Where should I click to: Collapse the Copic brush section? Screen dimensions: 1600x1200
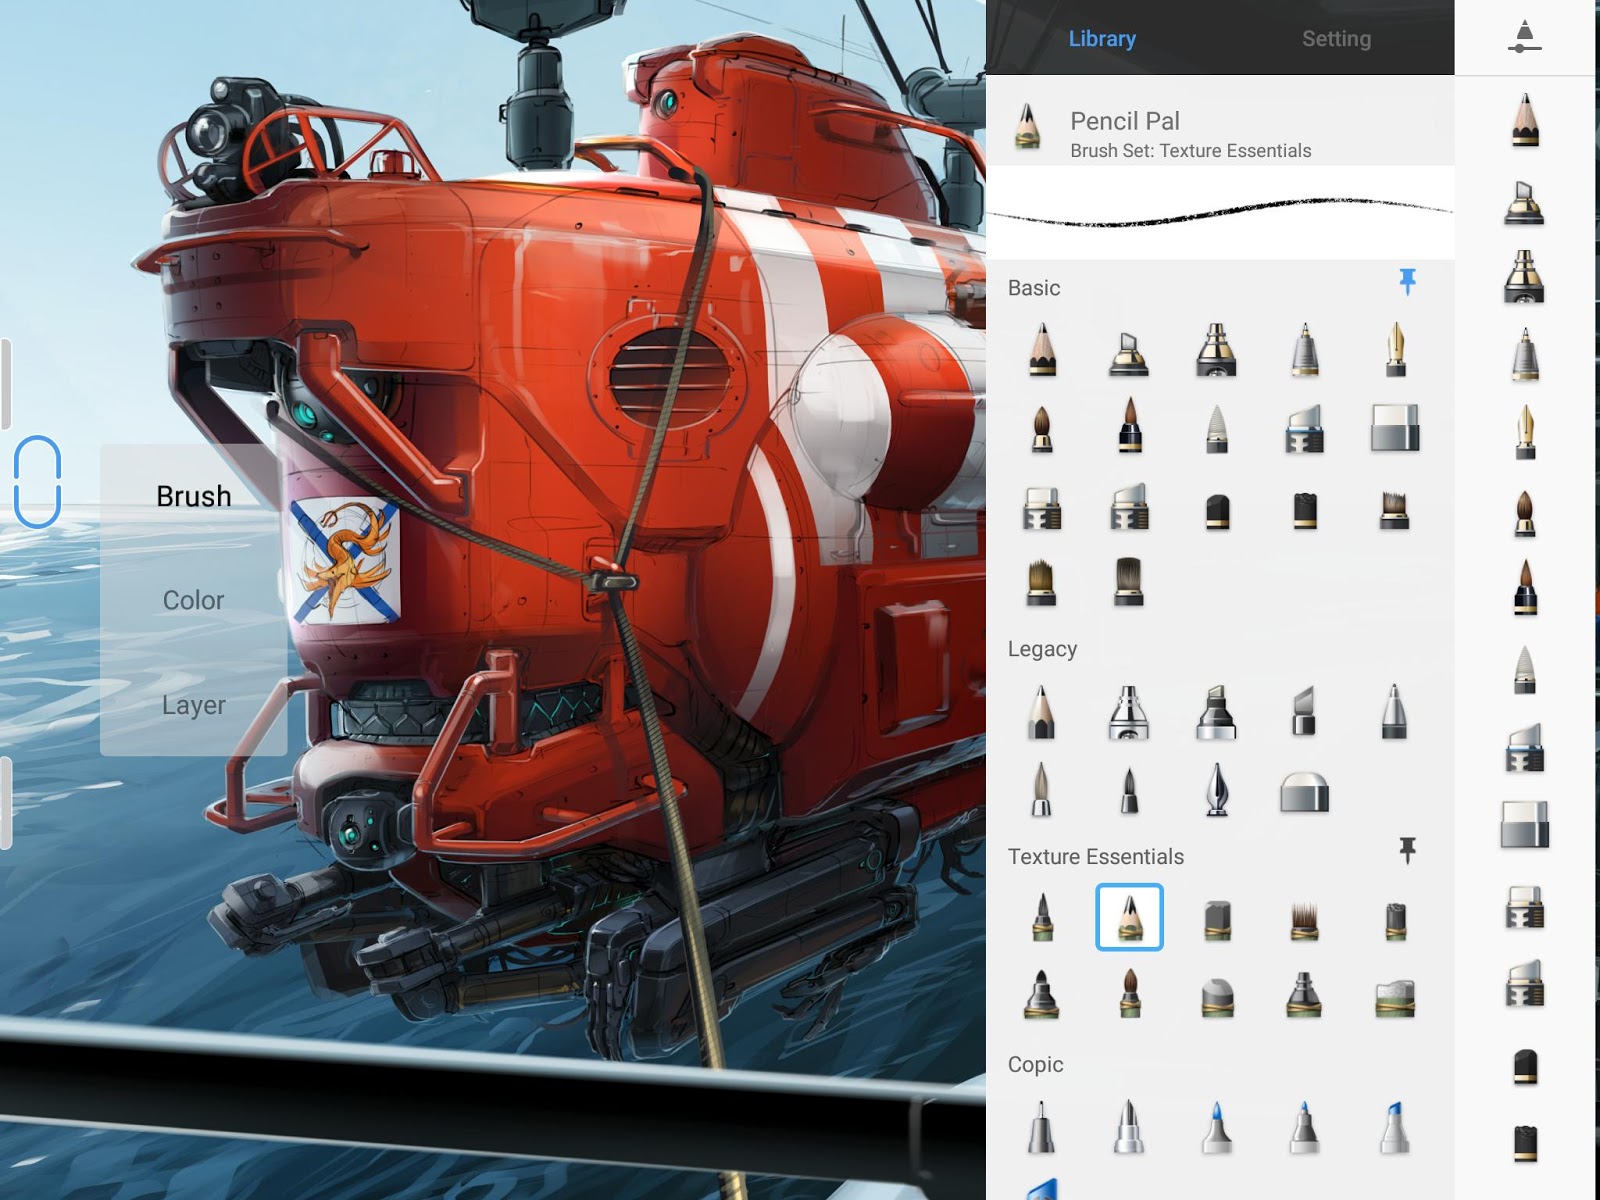point(1037,1065)
